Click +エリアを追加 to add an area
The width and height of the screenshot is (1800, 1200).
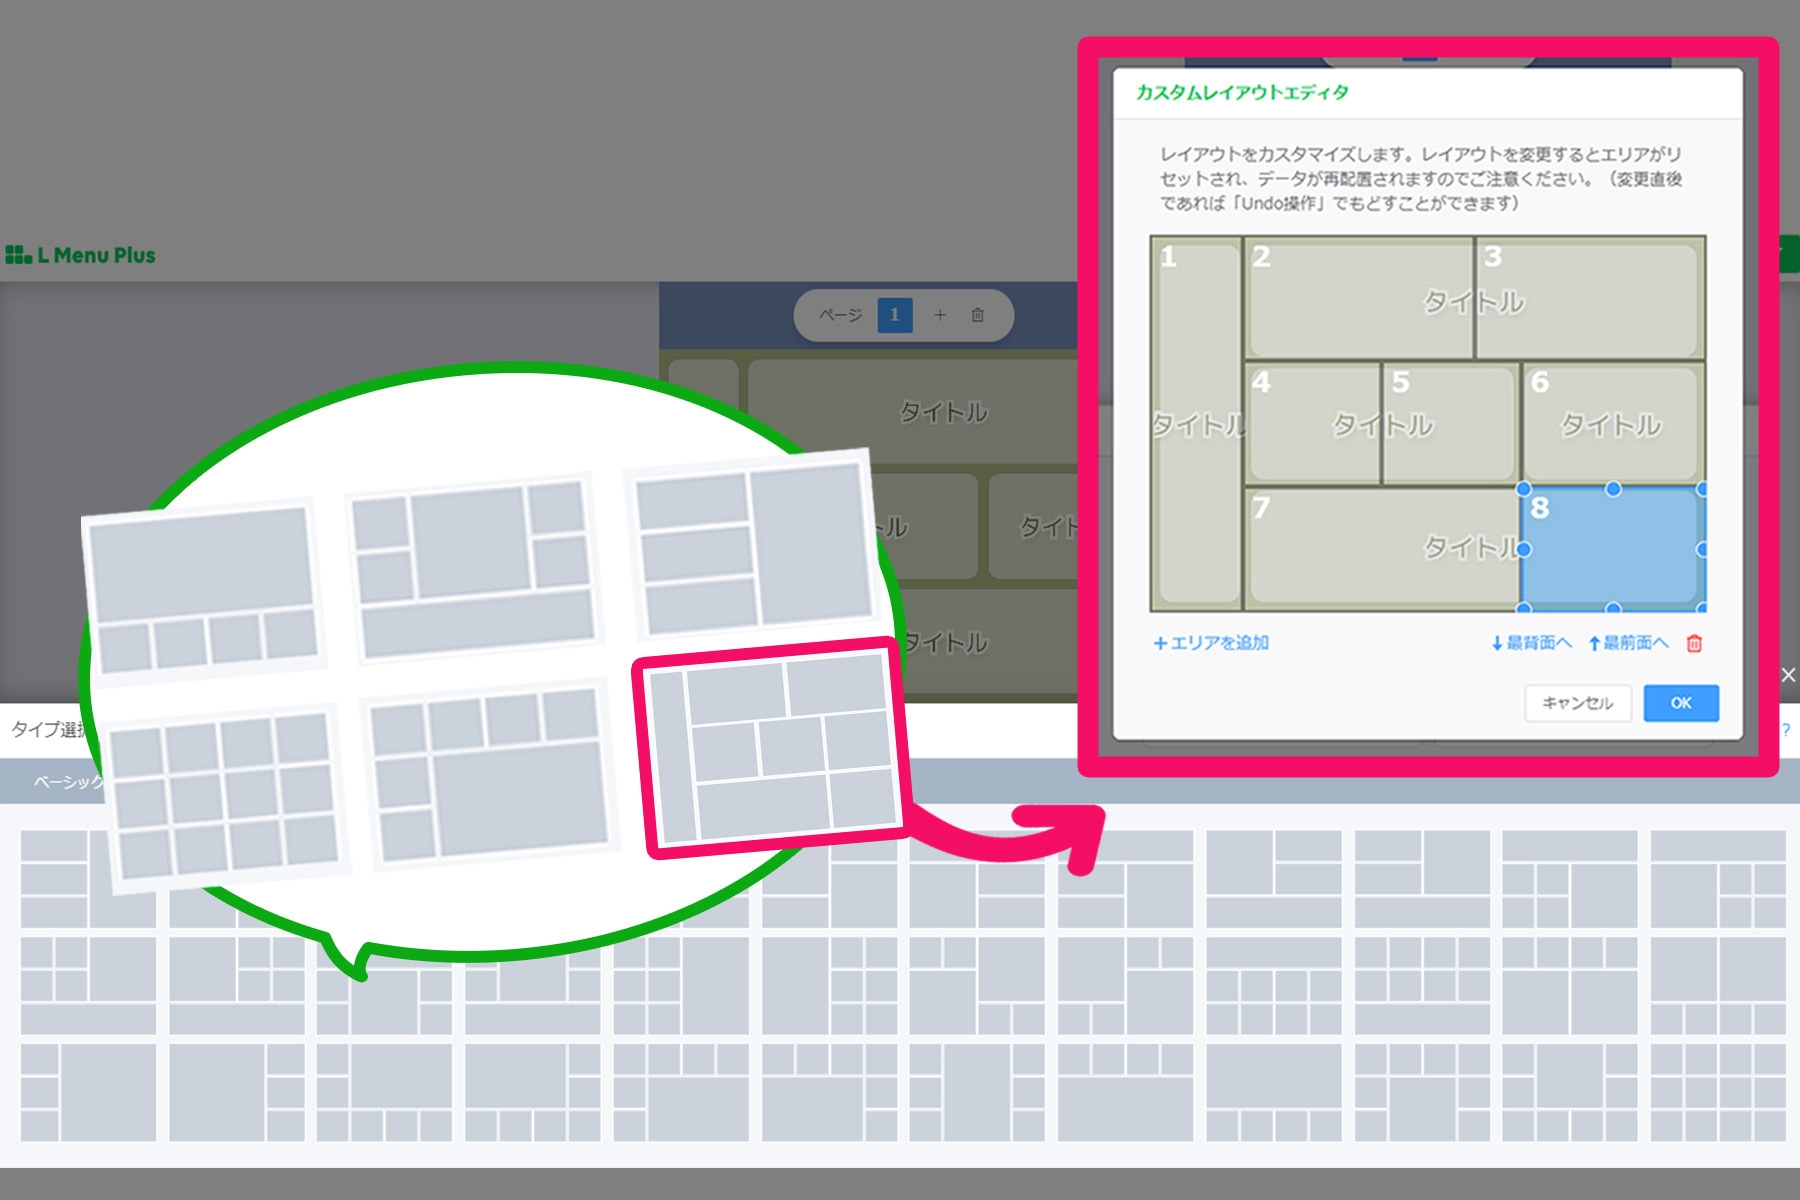point(1211,643)
